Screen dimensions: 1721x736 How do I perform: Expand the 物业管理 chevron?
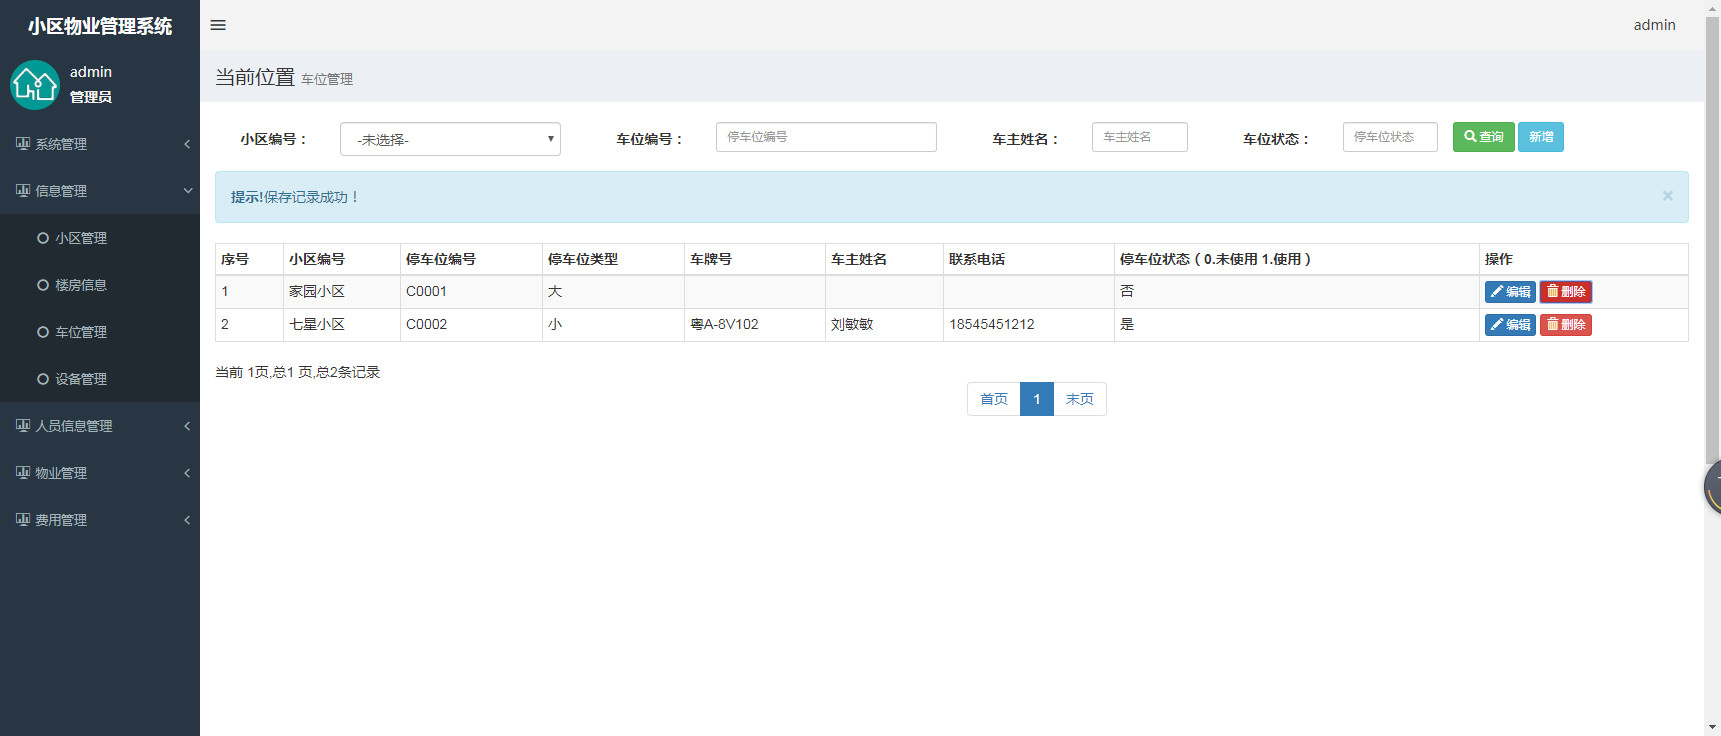(187, 473)
